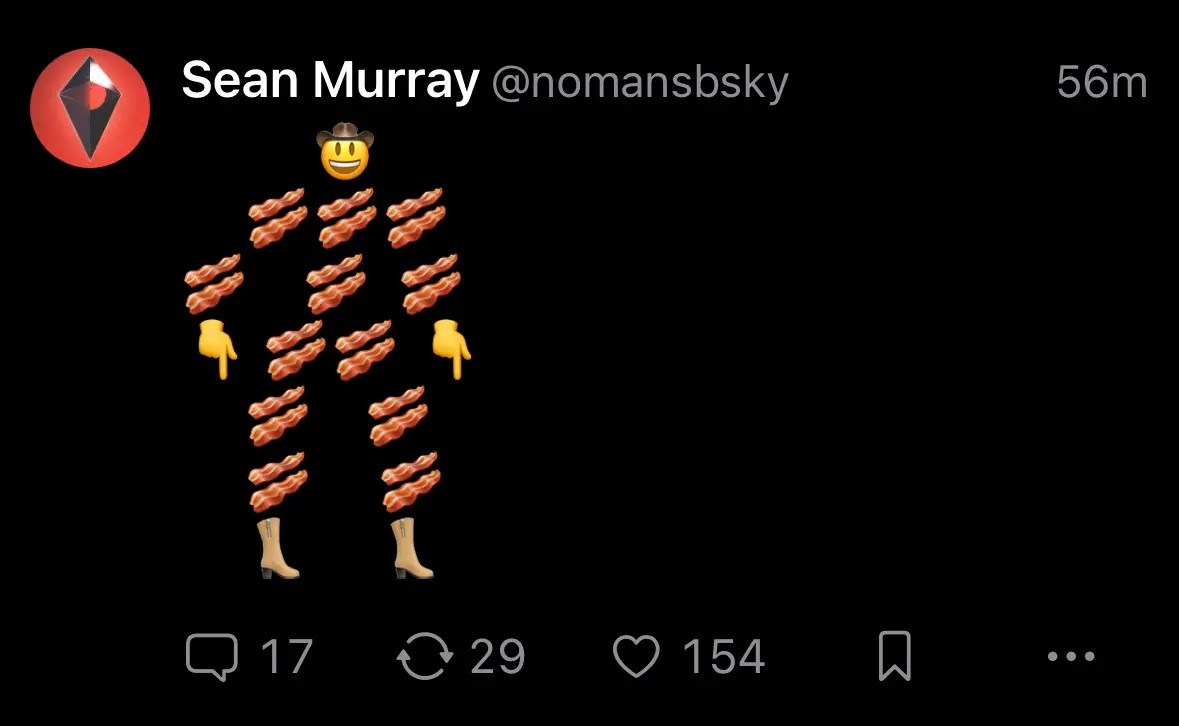Open Sean Murray's profile via display name

coord(330,81)
